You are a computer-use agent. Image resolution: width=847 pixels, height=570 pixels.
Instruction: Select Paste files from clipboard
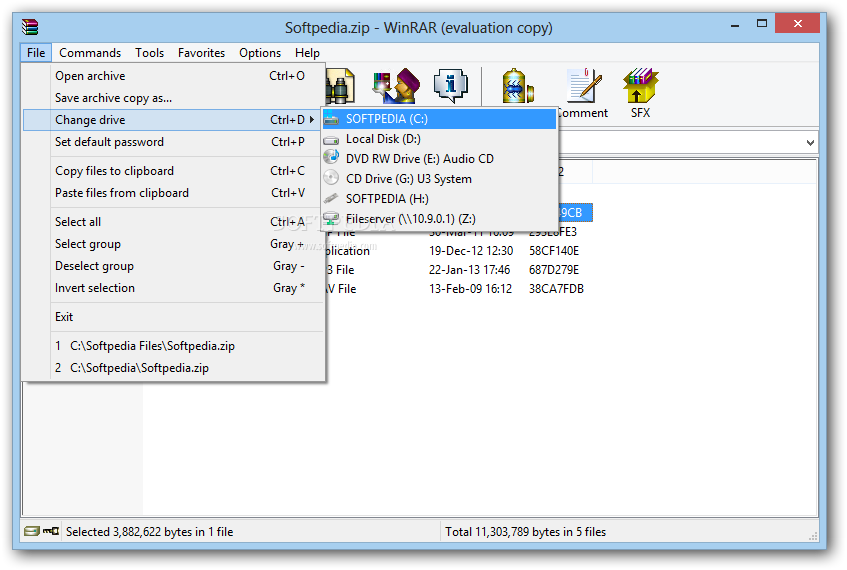[173, 193]
